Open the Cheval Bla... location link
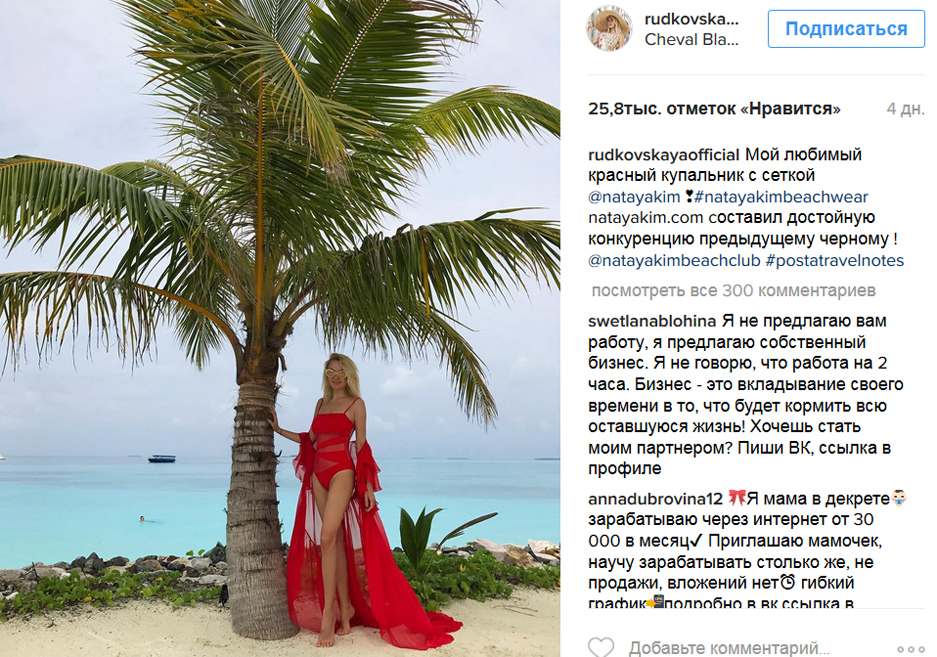The height and width of the screenshot is (657, 937). [x=692, y=39]
